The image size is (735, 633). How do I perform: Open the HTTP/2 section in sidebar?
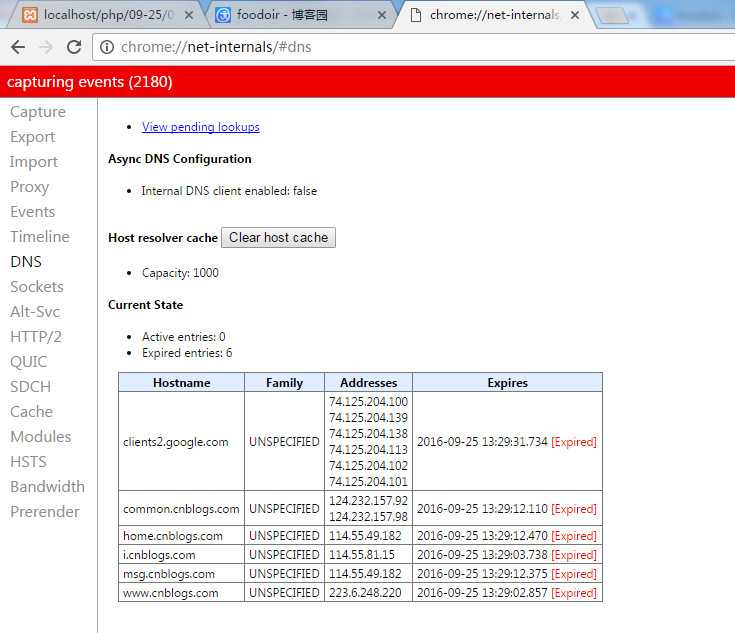(x=36, y=337)
